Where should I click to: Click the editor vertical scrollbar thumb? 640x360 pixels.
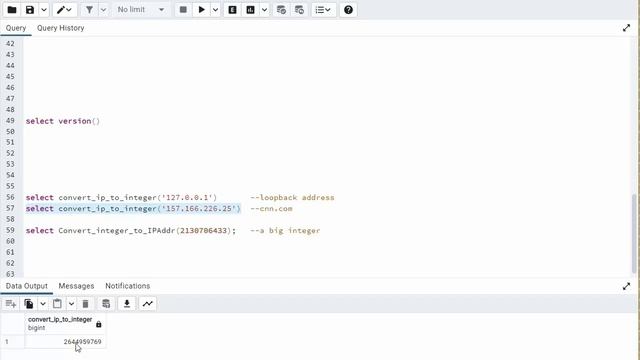coord(634,233)
